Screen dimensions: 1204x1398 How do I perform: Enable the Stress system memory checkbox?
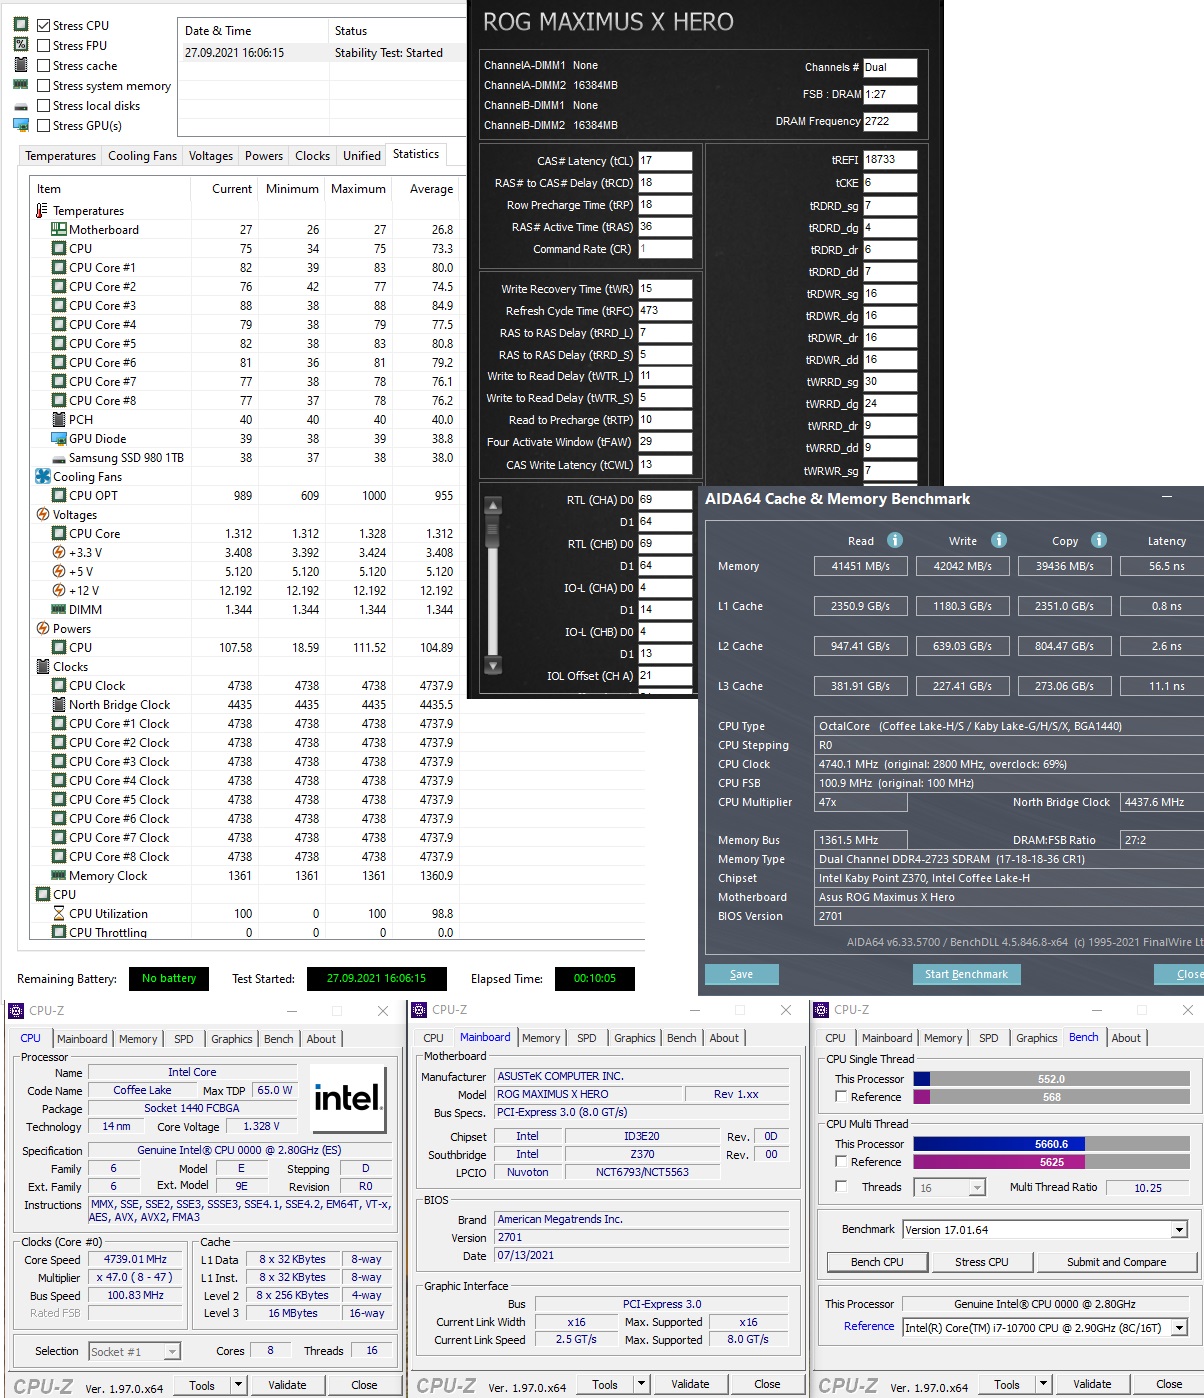pyautogui.click(x=43, y=85)
